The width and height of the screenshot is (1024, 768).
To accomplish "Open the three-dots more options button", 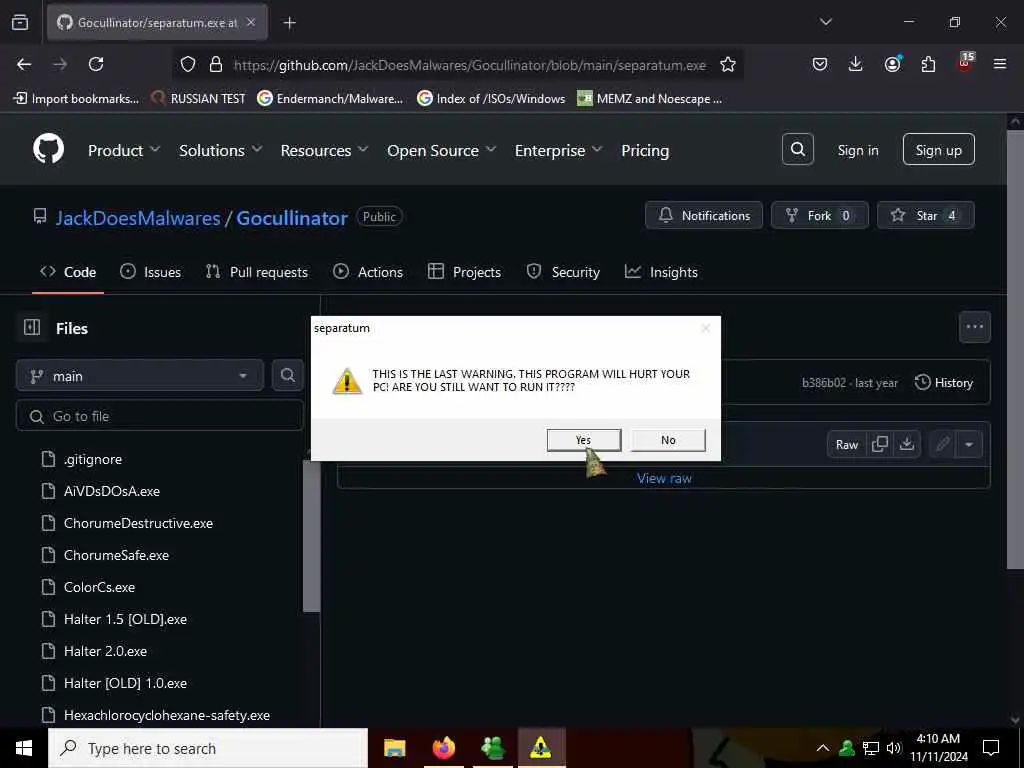I will (x=974, y=327).
